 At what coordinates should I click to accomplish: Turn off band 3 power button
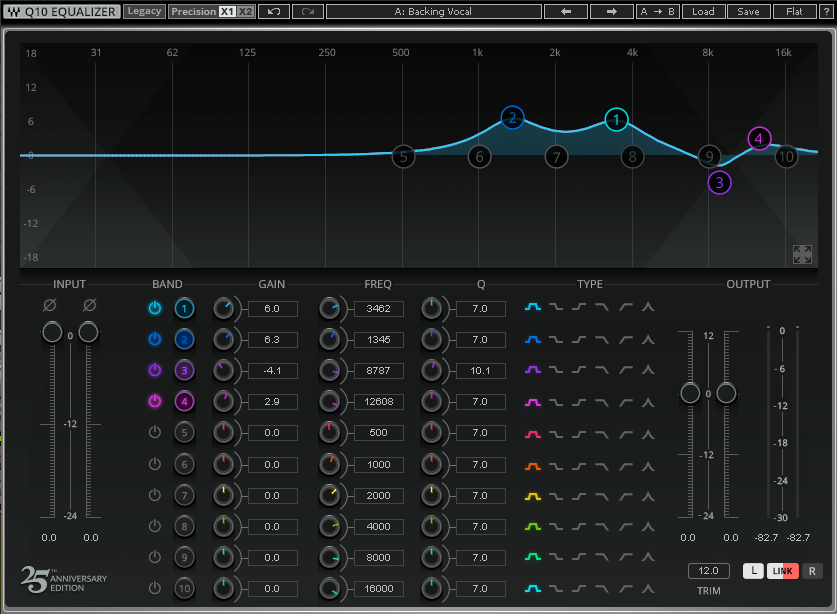(x=155, y=370)
